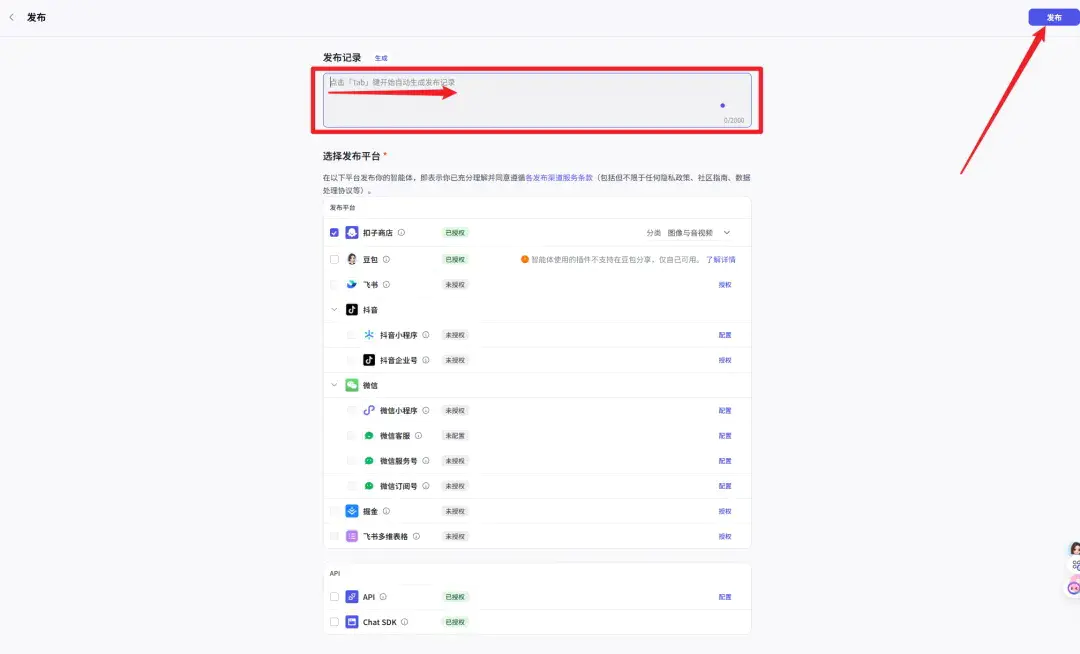Click the 扣子商店 platform icon
Viewport: 1080px width, 654px height.
(351, 233)
